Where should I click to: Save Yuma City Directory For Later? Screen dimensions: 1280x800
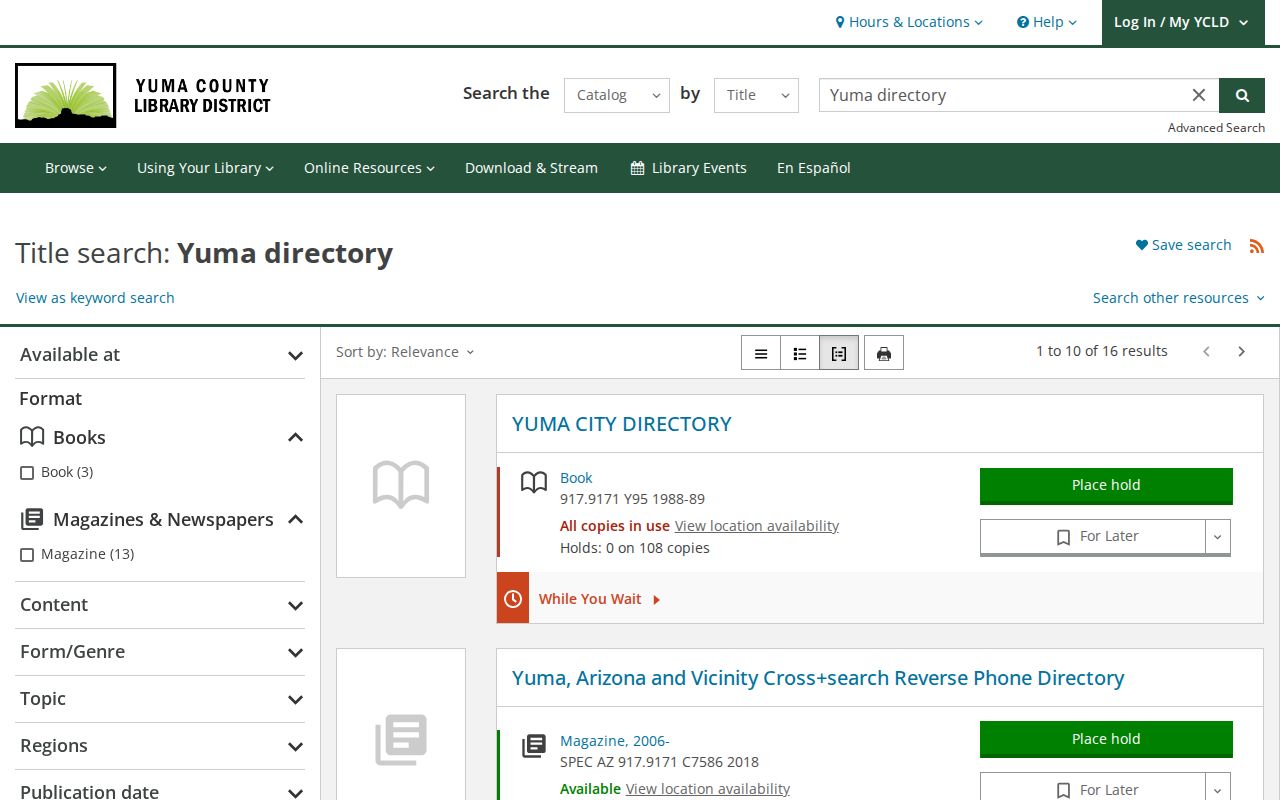coord(1093,537)
